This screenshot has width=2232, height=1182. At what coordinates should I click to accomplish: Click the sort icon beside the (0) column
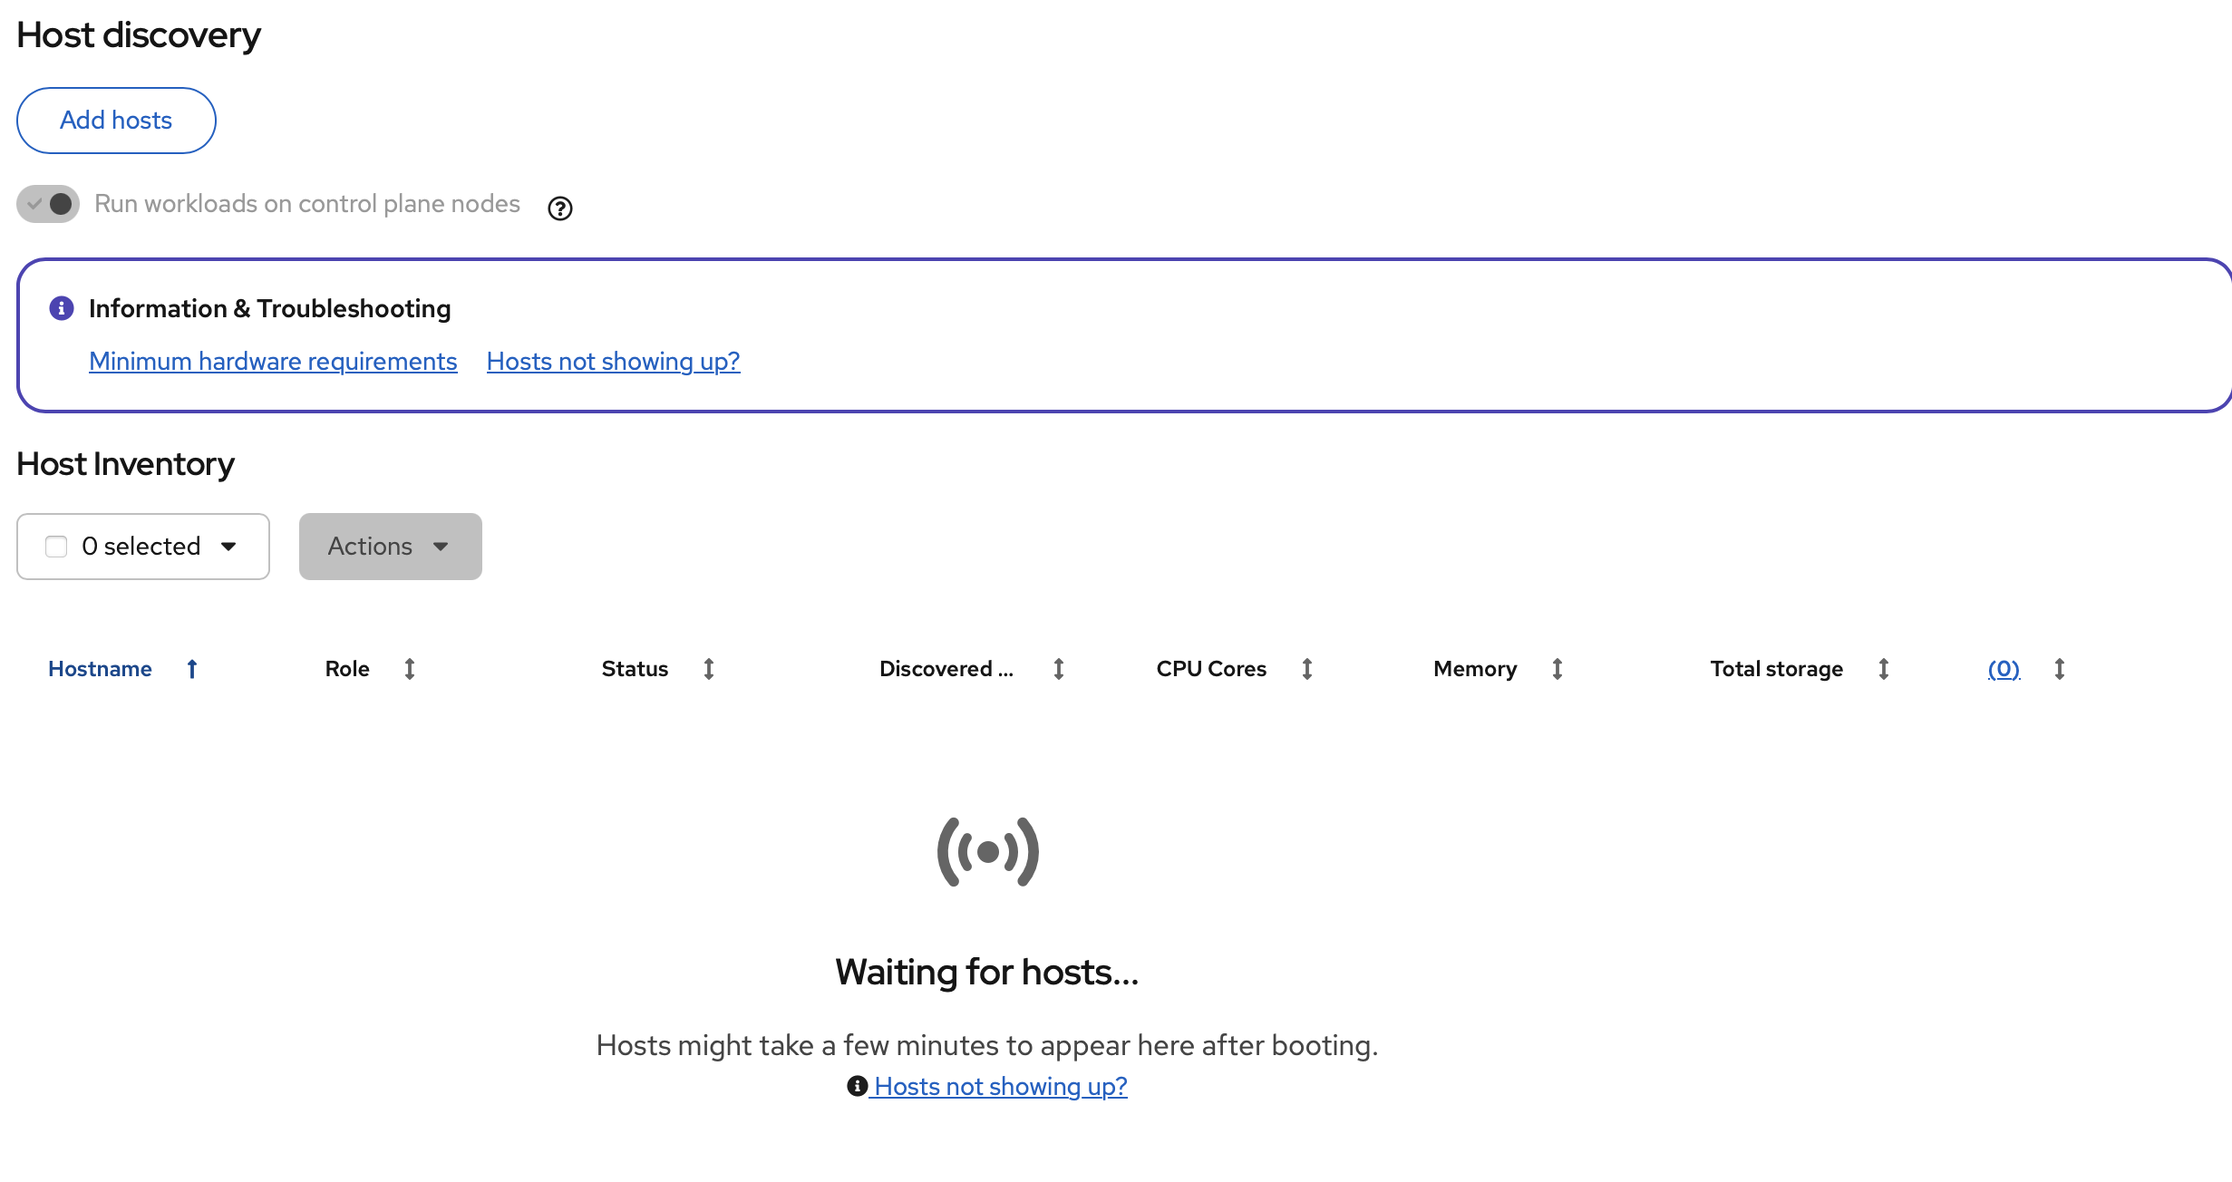tap(2059, 669)
